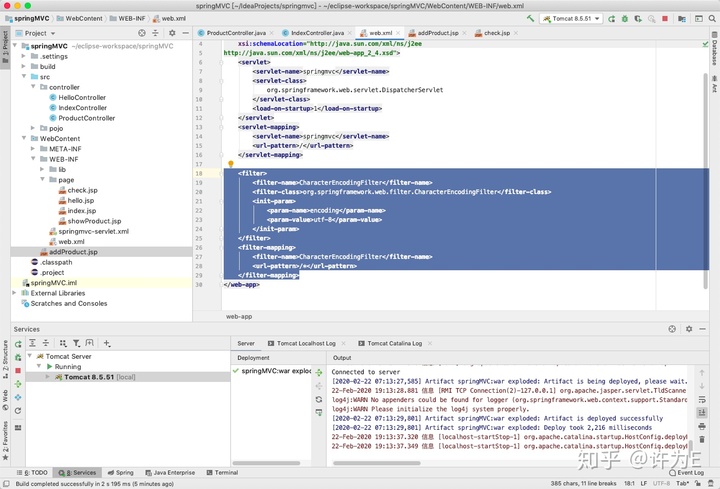Click the editor vertical scrollbar
Viewport: 720px width, 489px height.
click(x=706, y=181)
